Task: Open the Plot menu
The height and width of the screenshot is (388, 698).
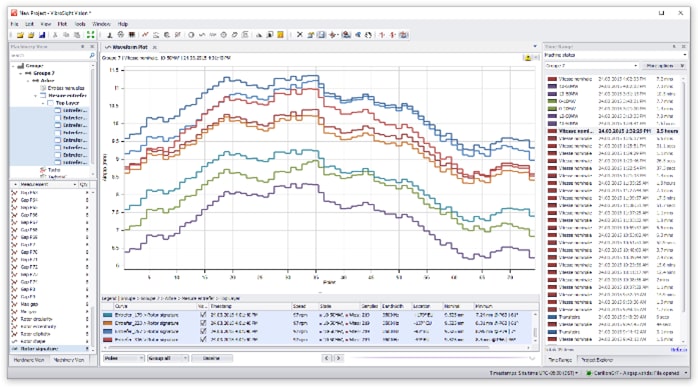Action: (x=62, y=24)
